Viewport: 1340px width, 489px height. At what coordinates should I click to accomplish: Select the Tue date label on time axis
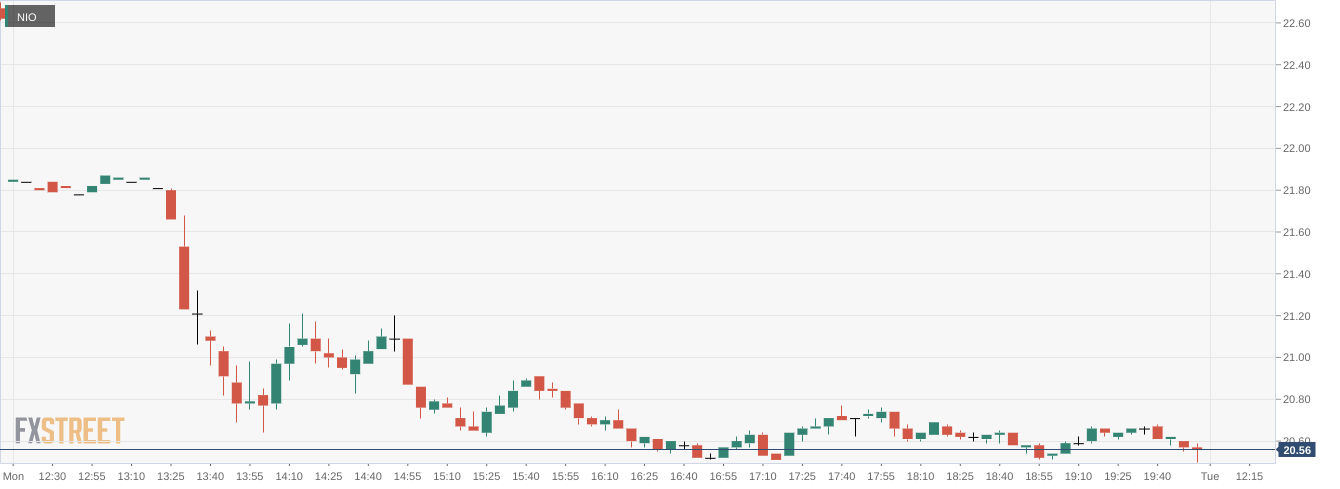pos(1209,477)
